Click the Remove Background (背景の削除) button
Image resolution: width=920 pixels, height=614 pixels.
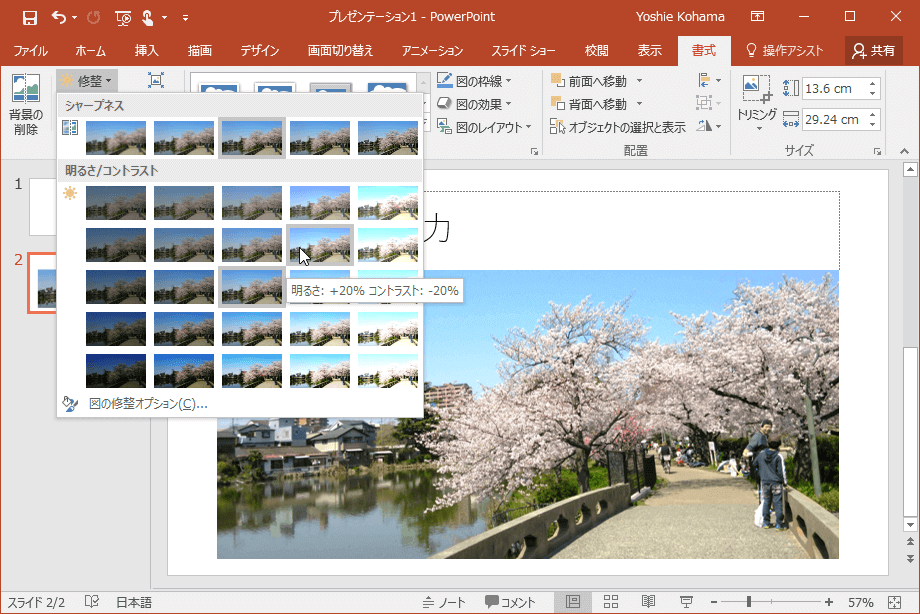coord(25,103)
